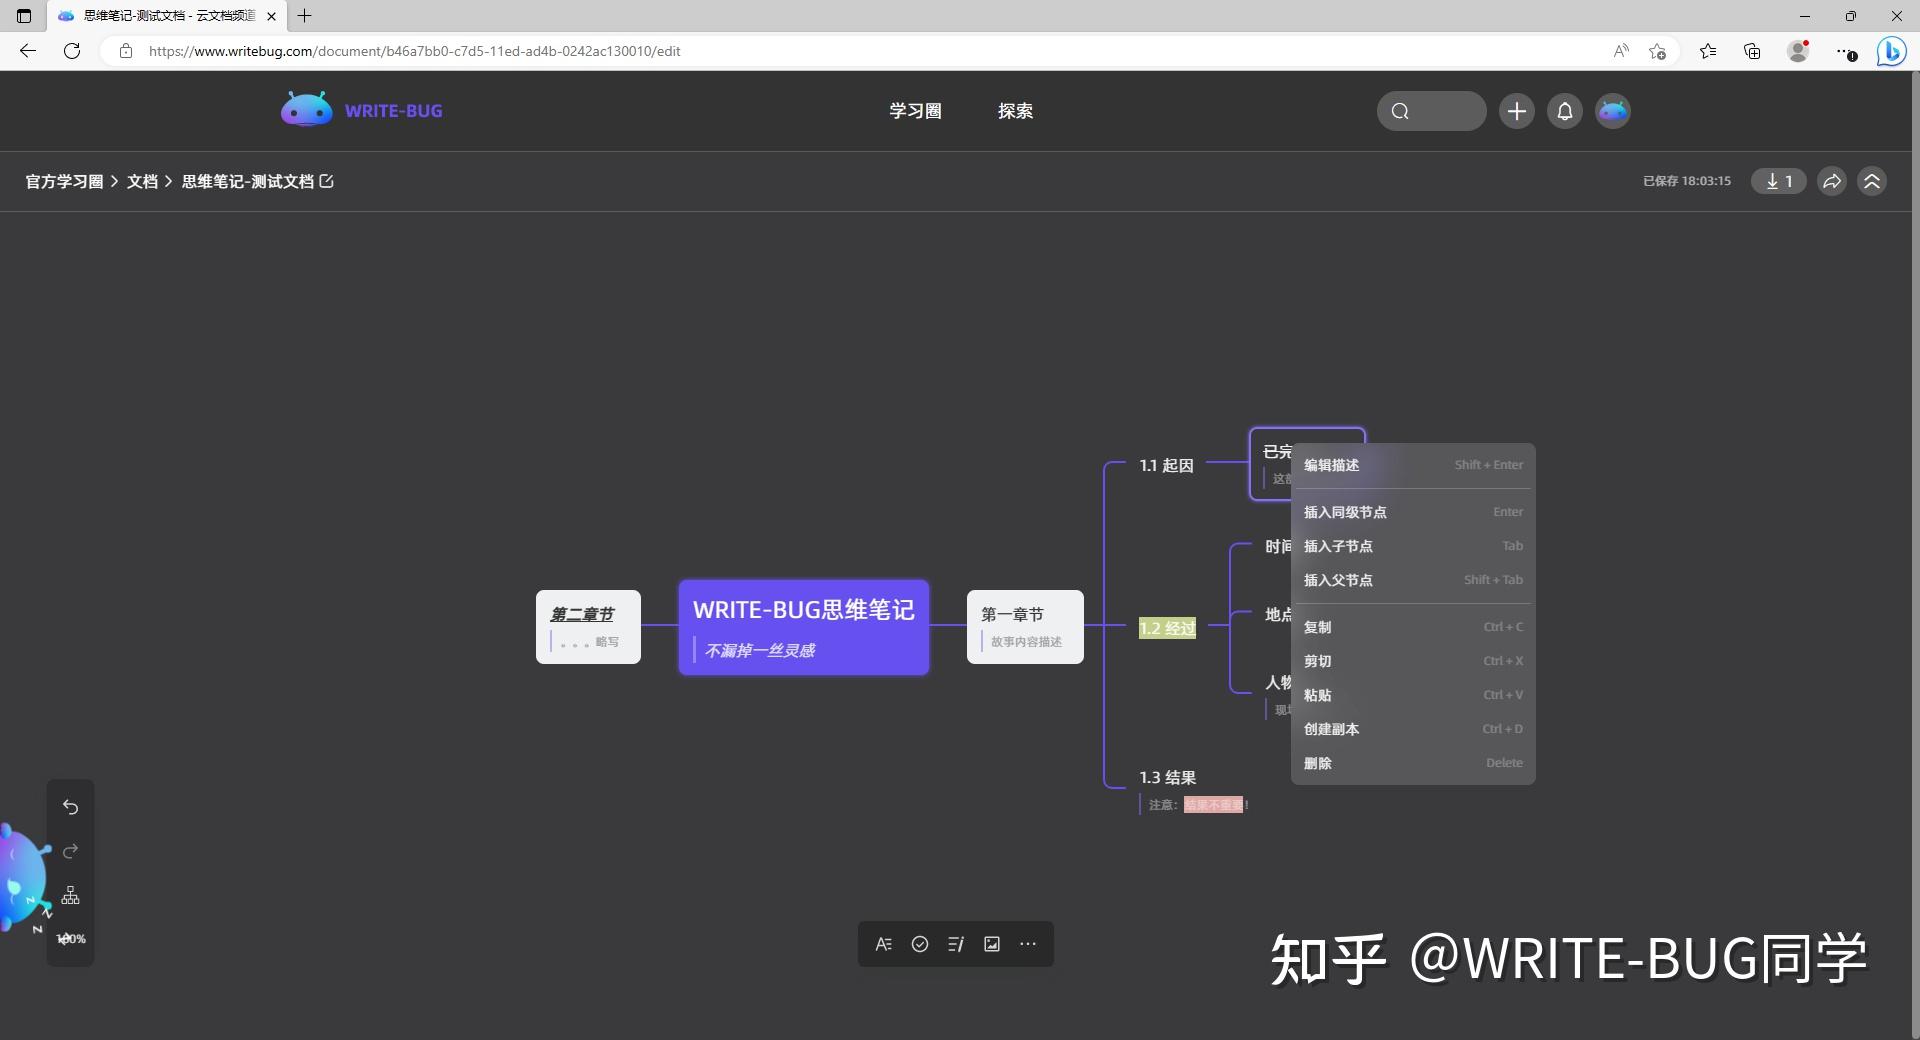The image size is (1920, 1040).
Task: Open the notes/outline editing icon in bottom toolbar
Action: coord(956,944)
